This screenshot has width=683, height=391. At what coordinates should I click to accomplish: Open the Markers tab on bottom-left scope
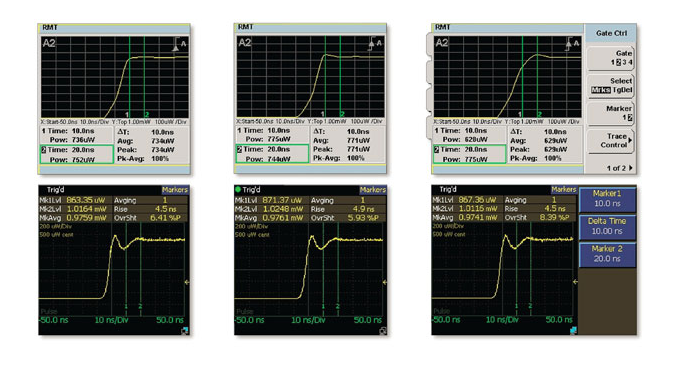point(175,190)
